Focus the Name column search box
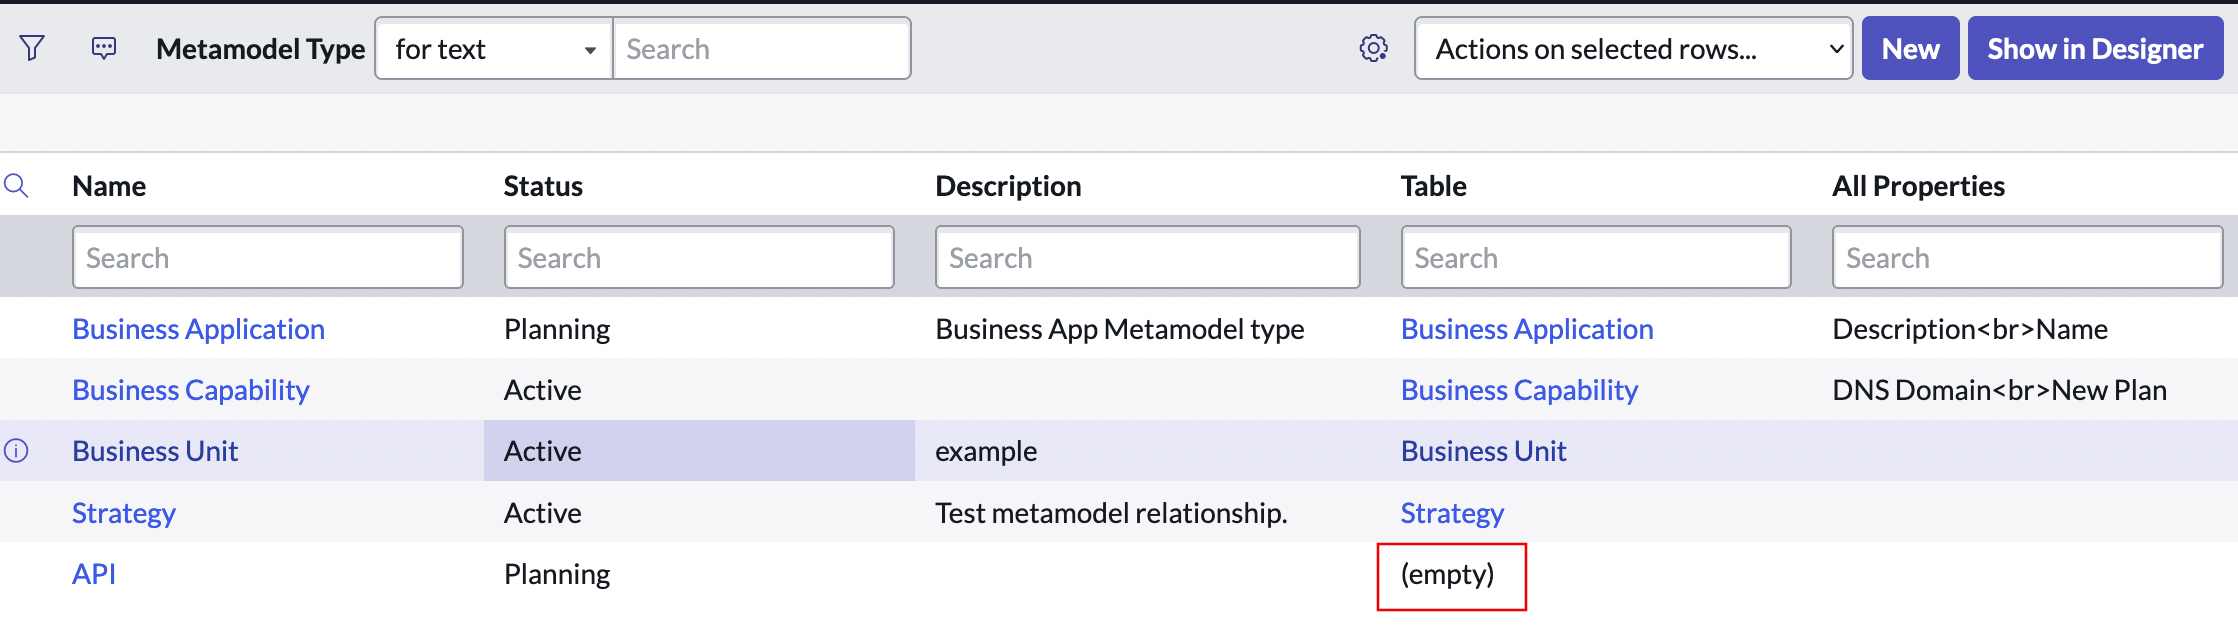Viewport: 2238px width, 638px height. 267,258
